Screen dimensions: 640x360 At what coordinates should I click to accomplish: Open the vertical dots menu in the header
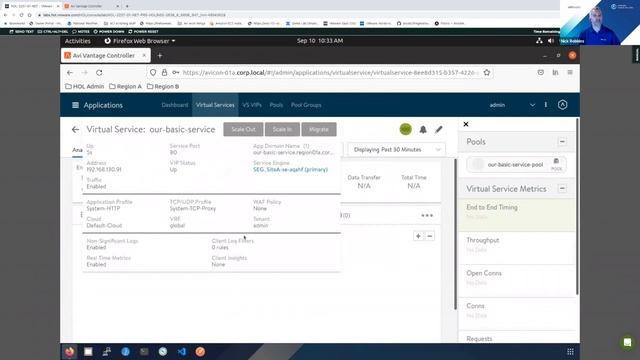coord(546,105)
